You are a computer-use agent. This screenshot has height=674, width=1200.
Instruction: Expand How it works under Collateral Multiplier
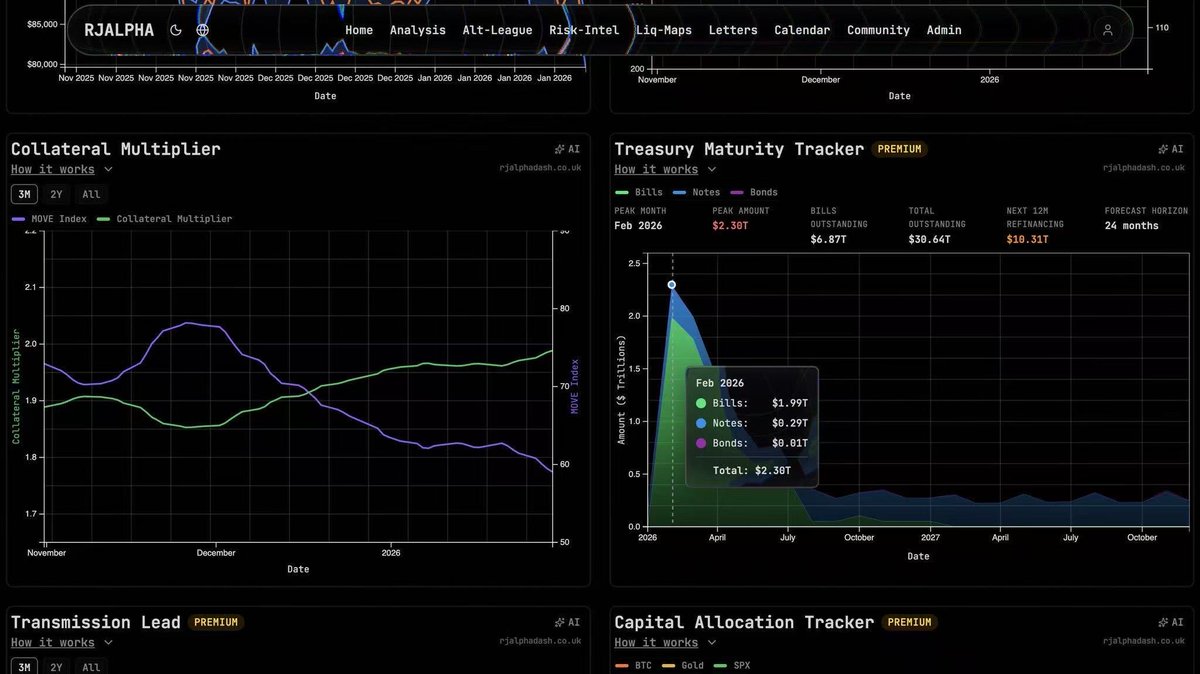click(62, 169)
